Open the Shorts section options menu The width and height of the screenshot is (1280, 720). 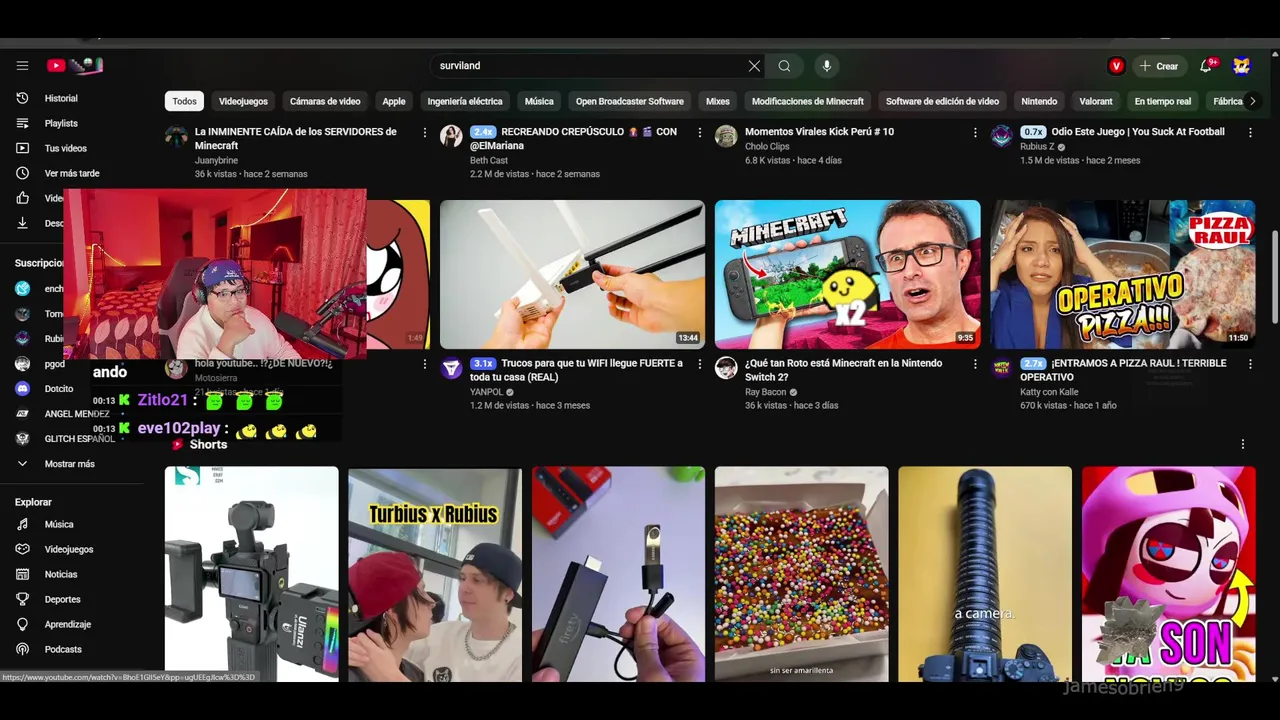point(1243,444)
